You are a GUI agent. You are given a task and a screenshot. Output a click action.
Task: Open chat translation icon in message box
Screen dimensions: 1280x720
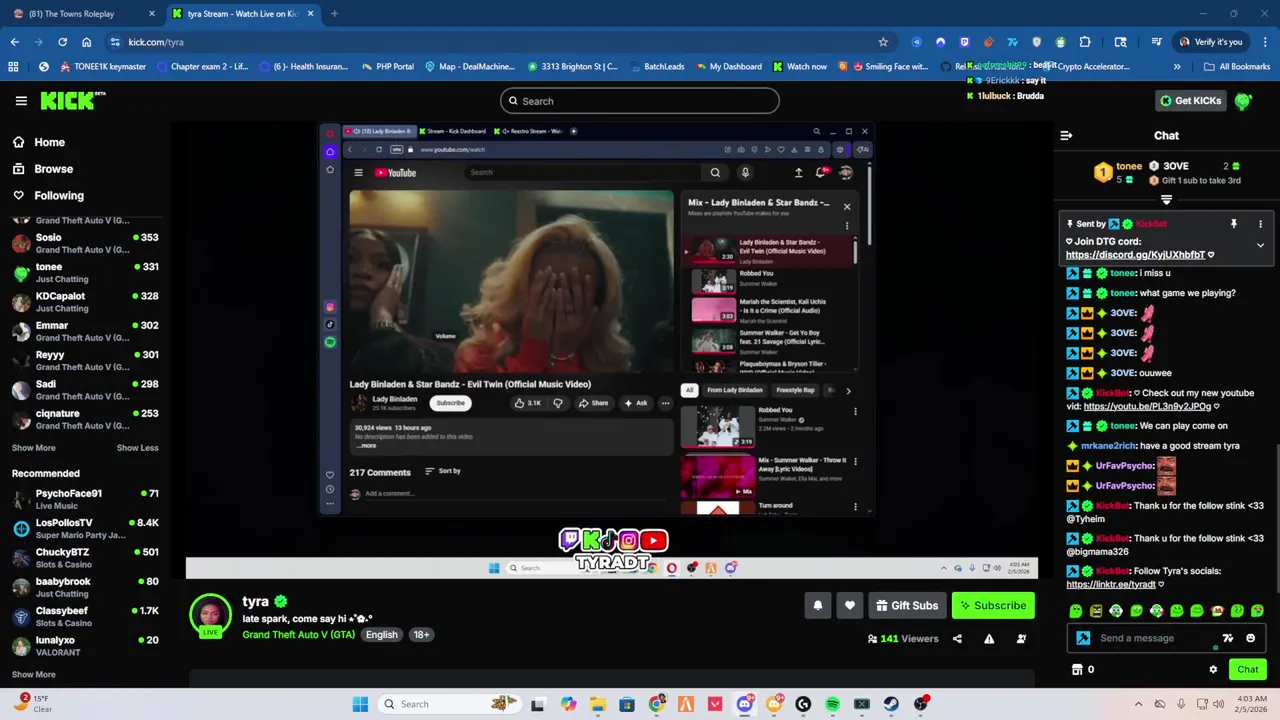coord(1228,638)
